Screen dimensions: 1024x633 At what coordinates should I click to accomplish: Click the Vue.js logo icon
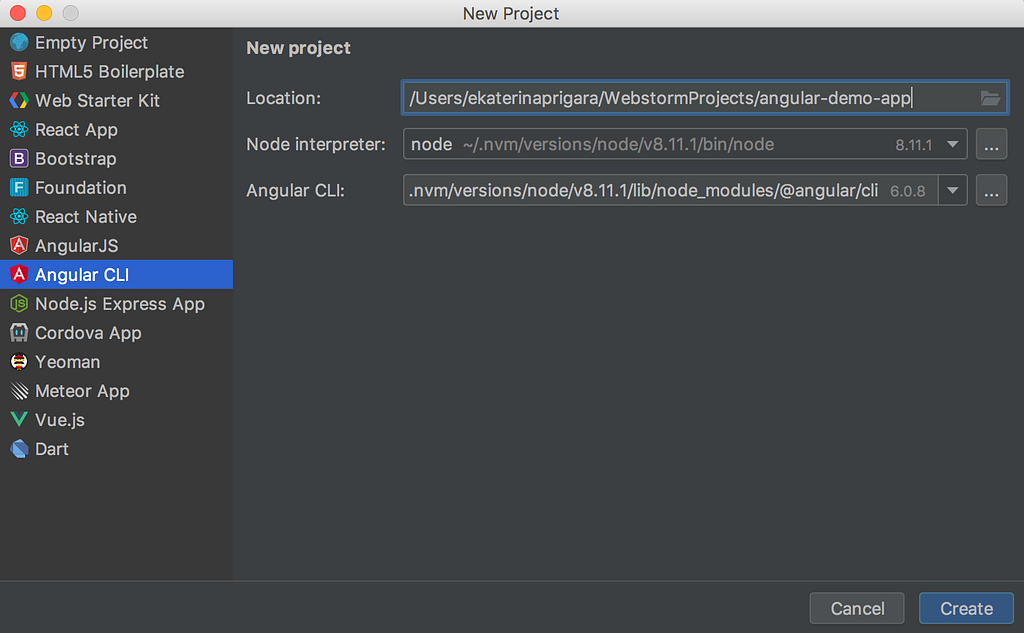click(19, 420)
